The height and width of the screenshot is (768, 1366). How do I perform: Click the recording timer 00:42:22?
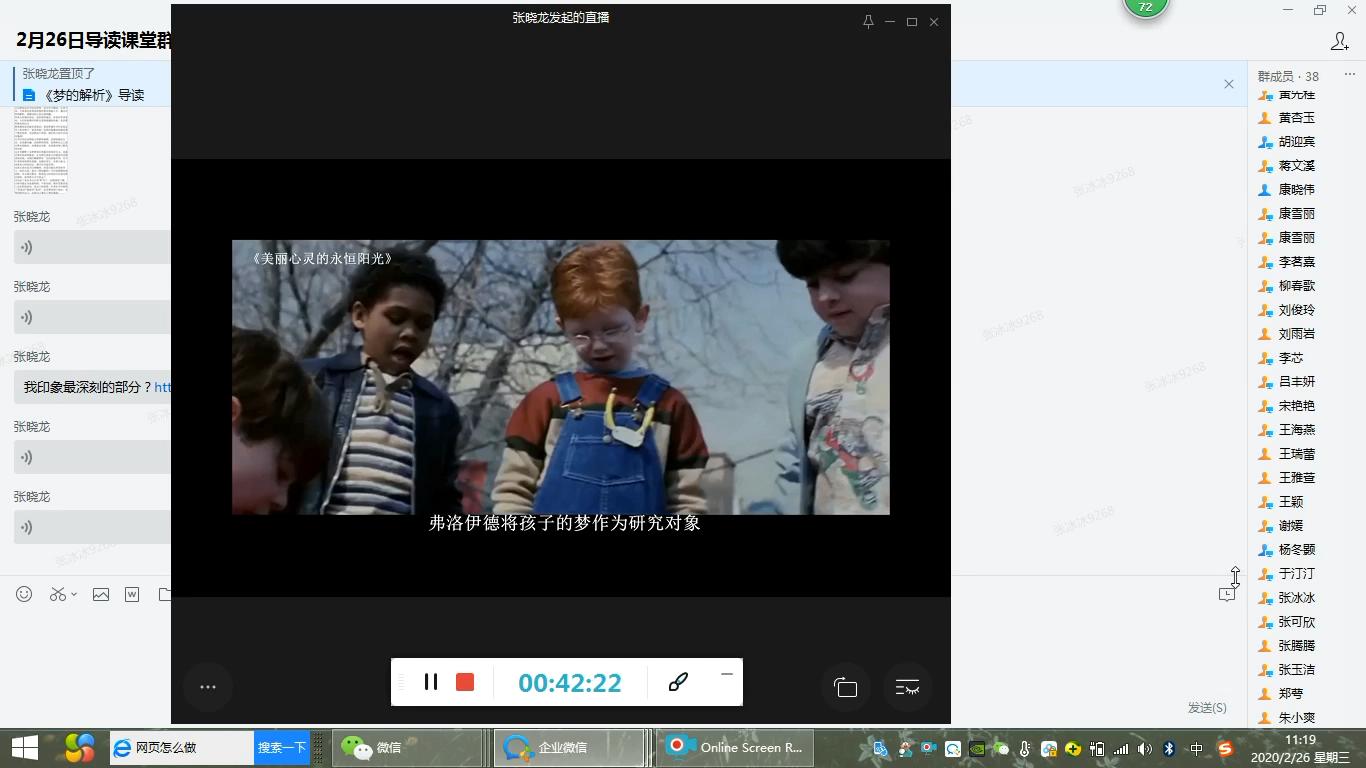[570, 683]
